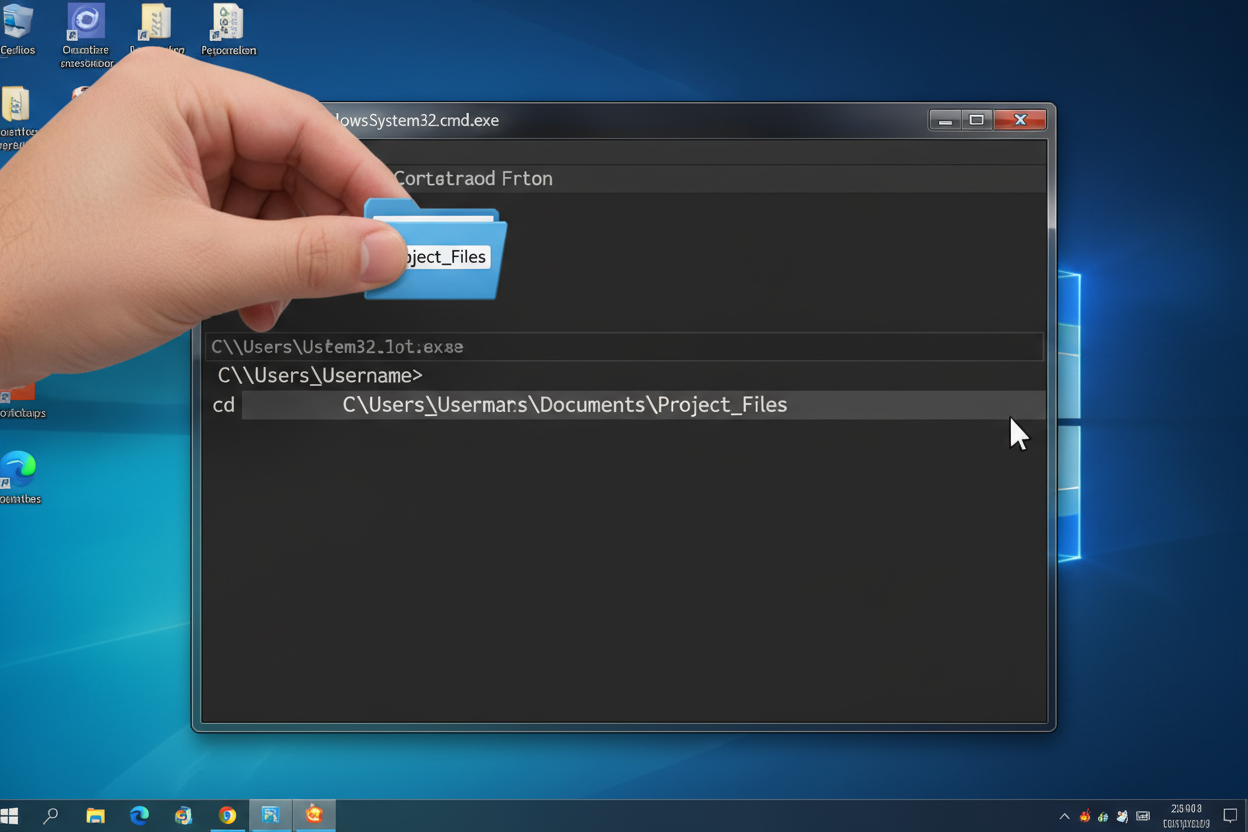Maximize the cmd.exe window
The width and height of the screenshot is (1248, 832).
point(977,120)
